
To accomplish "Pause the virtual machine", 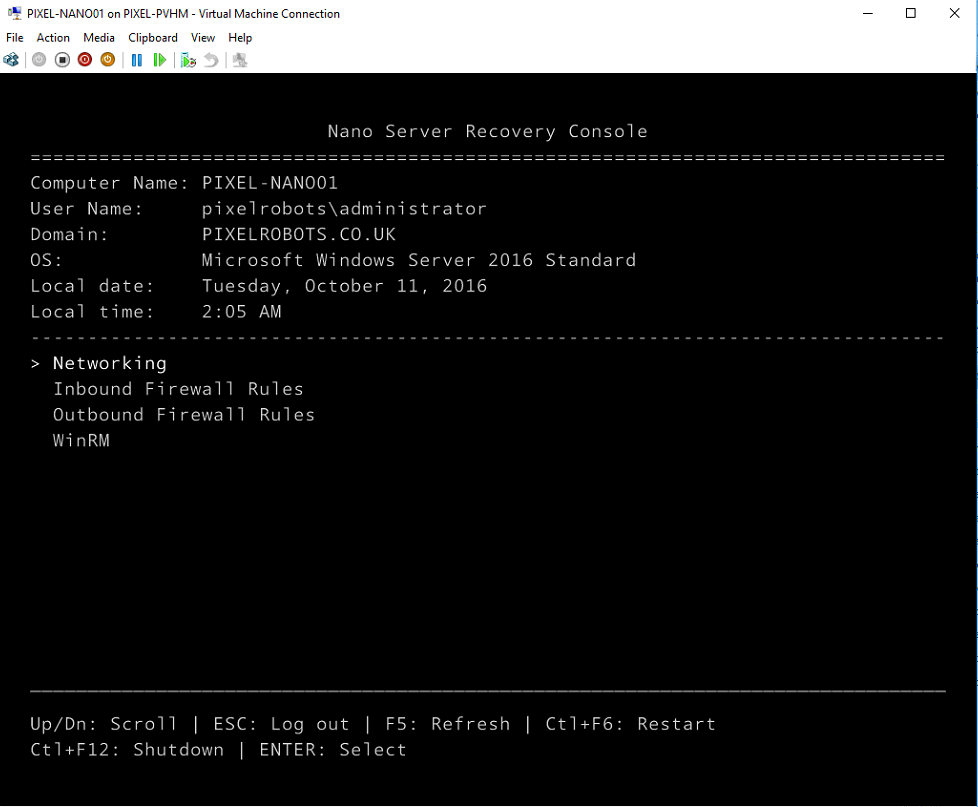I will (137, 60).
